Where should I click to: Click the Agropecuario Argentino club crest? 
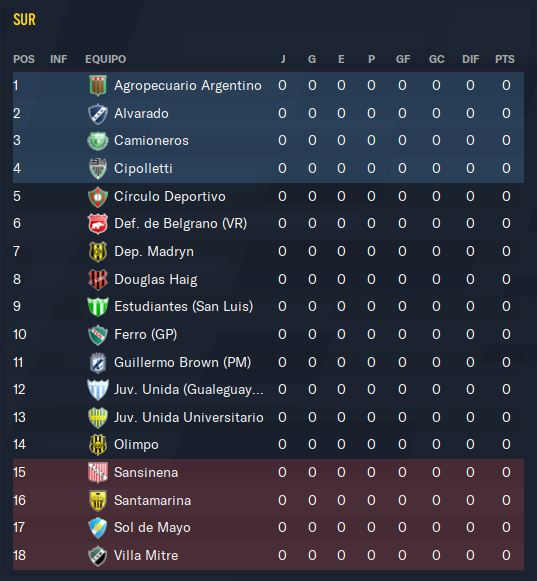[98, 86]
